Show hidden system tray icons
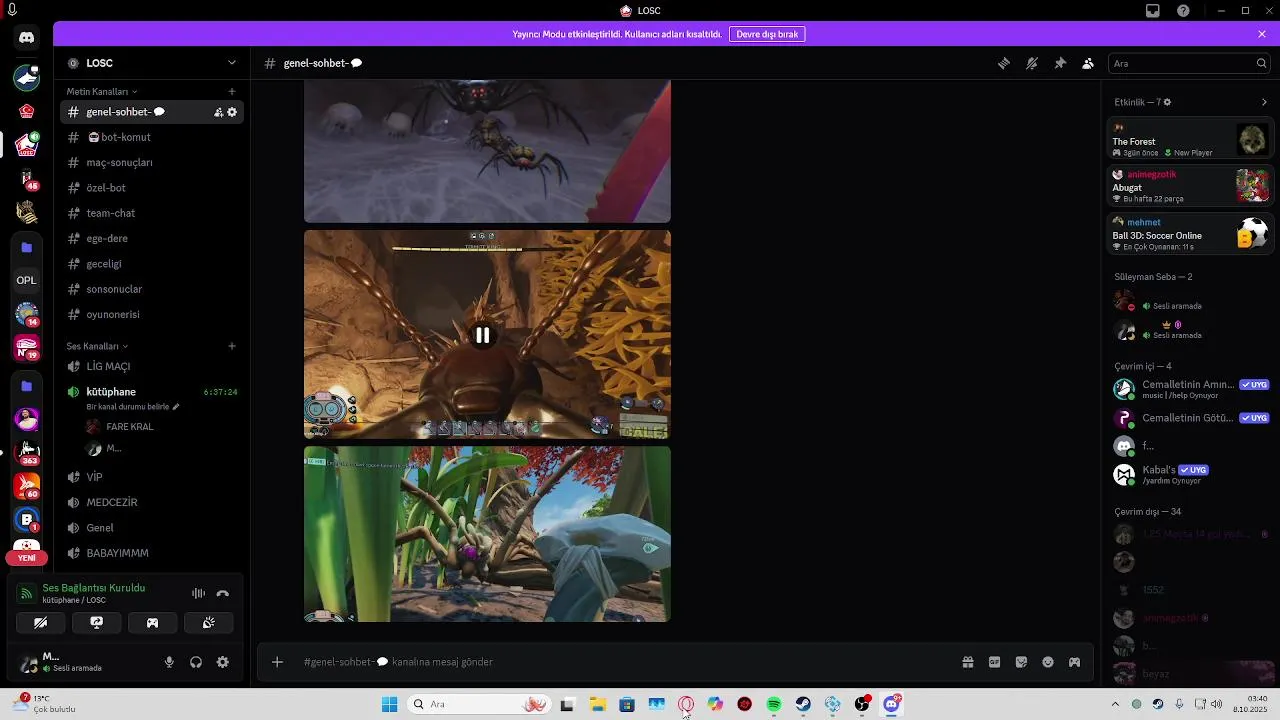 (1115, 704)
